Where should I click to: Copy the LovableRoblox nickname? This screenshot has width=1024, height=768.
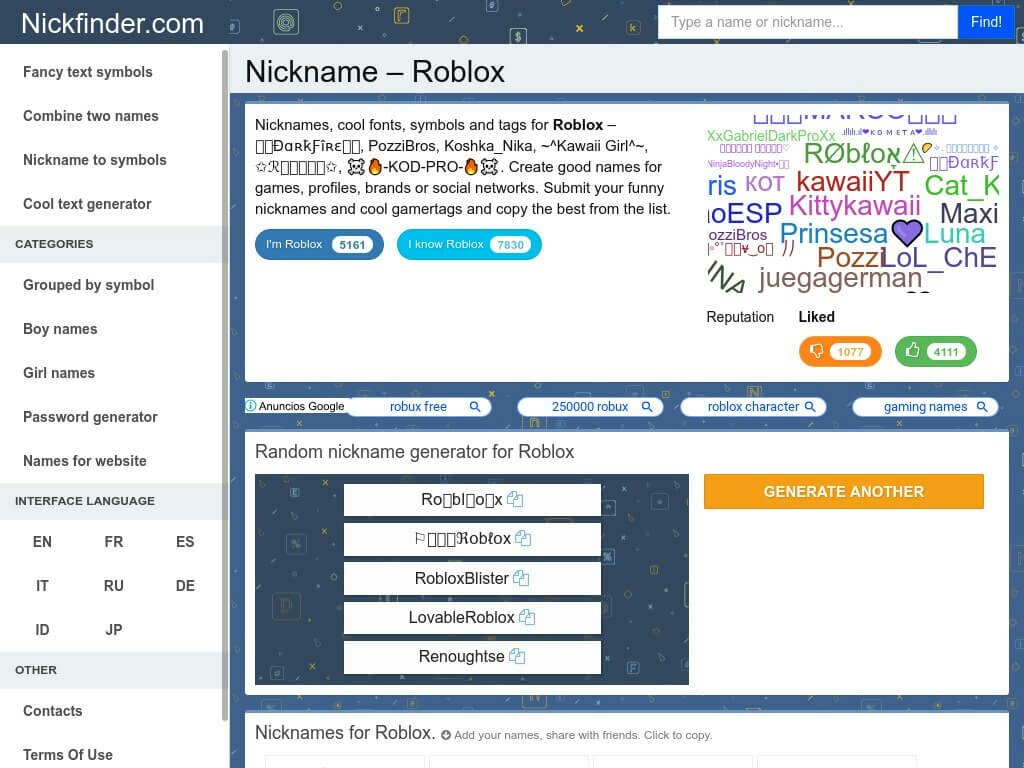coord(527,617)
